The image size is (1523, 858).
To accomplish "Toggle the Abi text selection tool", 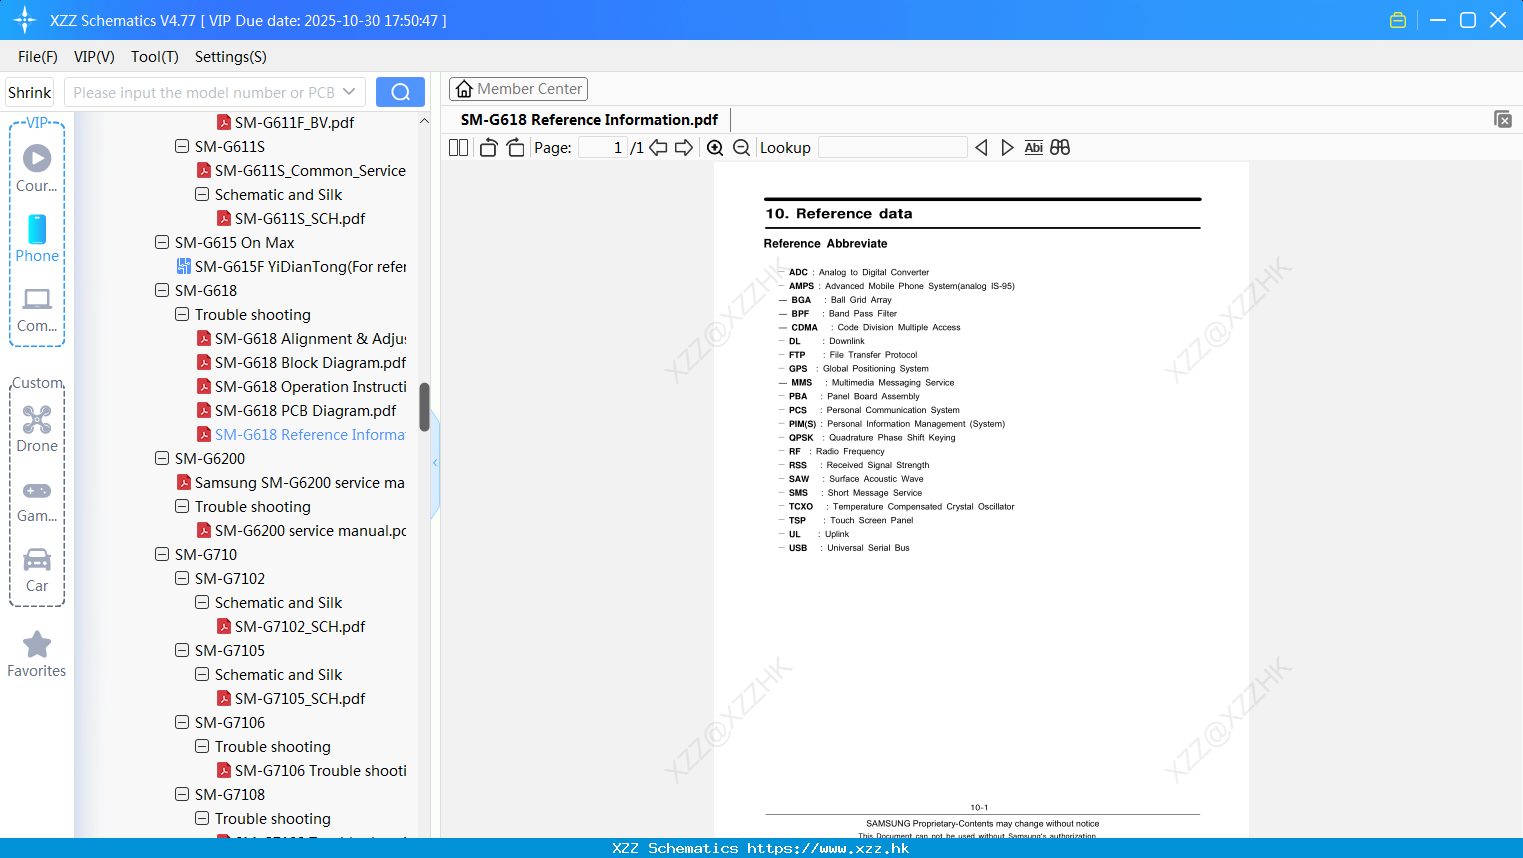I will pyautogui.click(x=1033, y=147).
